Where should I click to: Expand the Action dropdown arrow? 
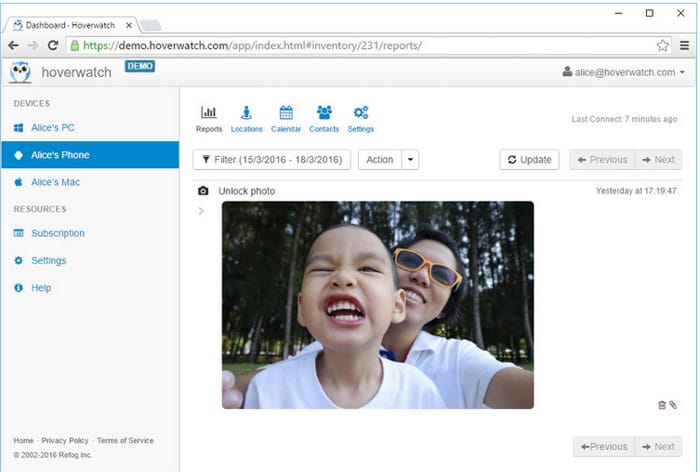[410, 159]
